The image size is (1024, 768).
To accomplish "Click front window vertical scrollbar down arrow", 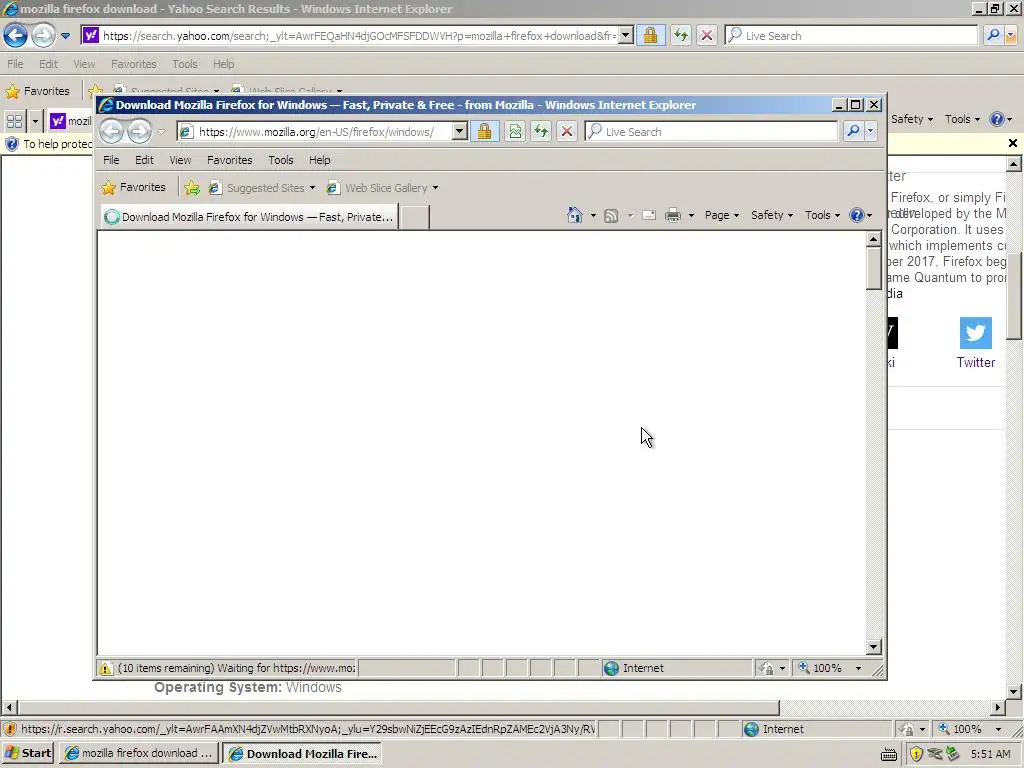I will [x=874, y=647].
